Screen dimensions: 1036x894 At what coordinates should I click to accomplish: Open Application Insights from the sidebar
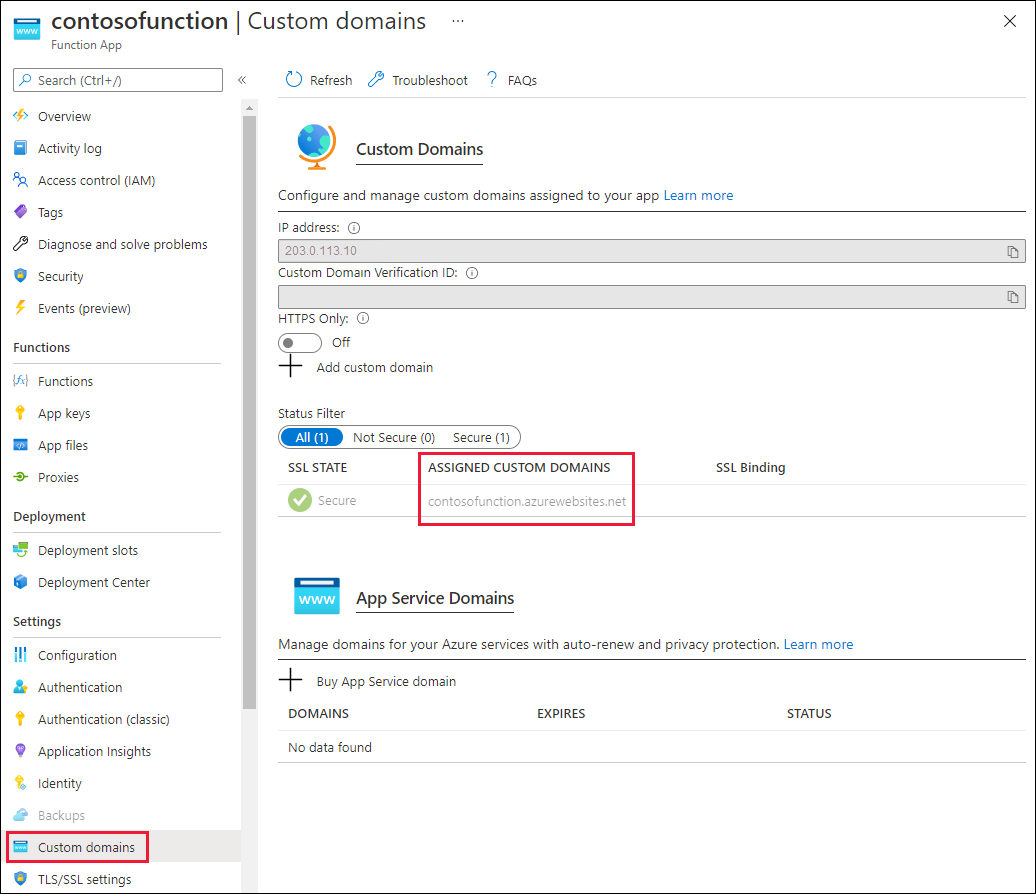[x=94, y=751]
